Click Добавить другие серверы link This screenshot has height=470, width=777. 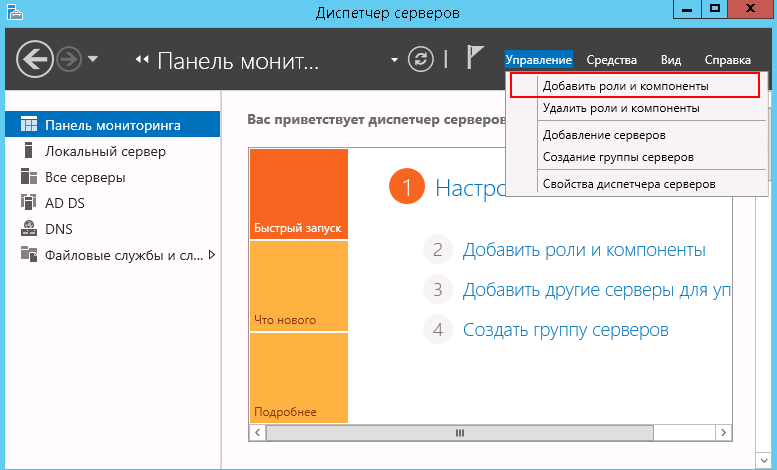pos(597,290)
